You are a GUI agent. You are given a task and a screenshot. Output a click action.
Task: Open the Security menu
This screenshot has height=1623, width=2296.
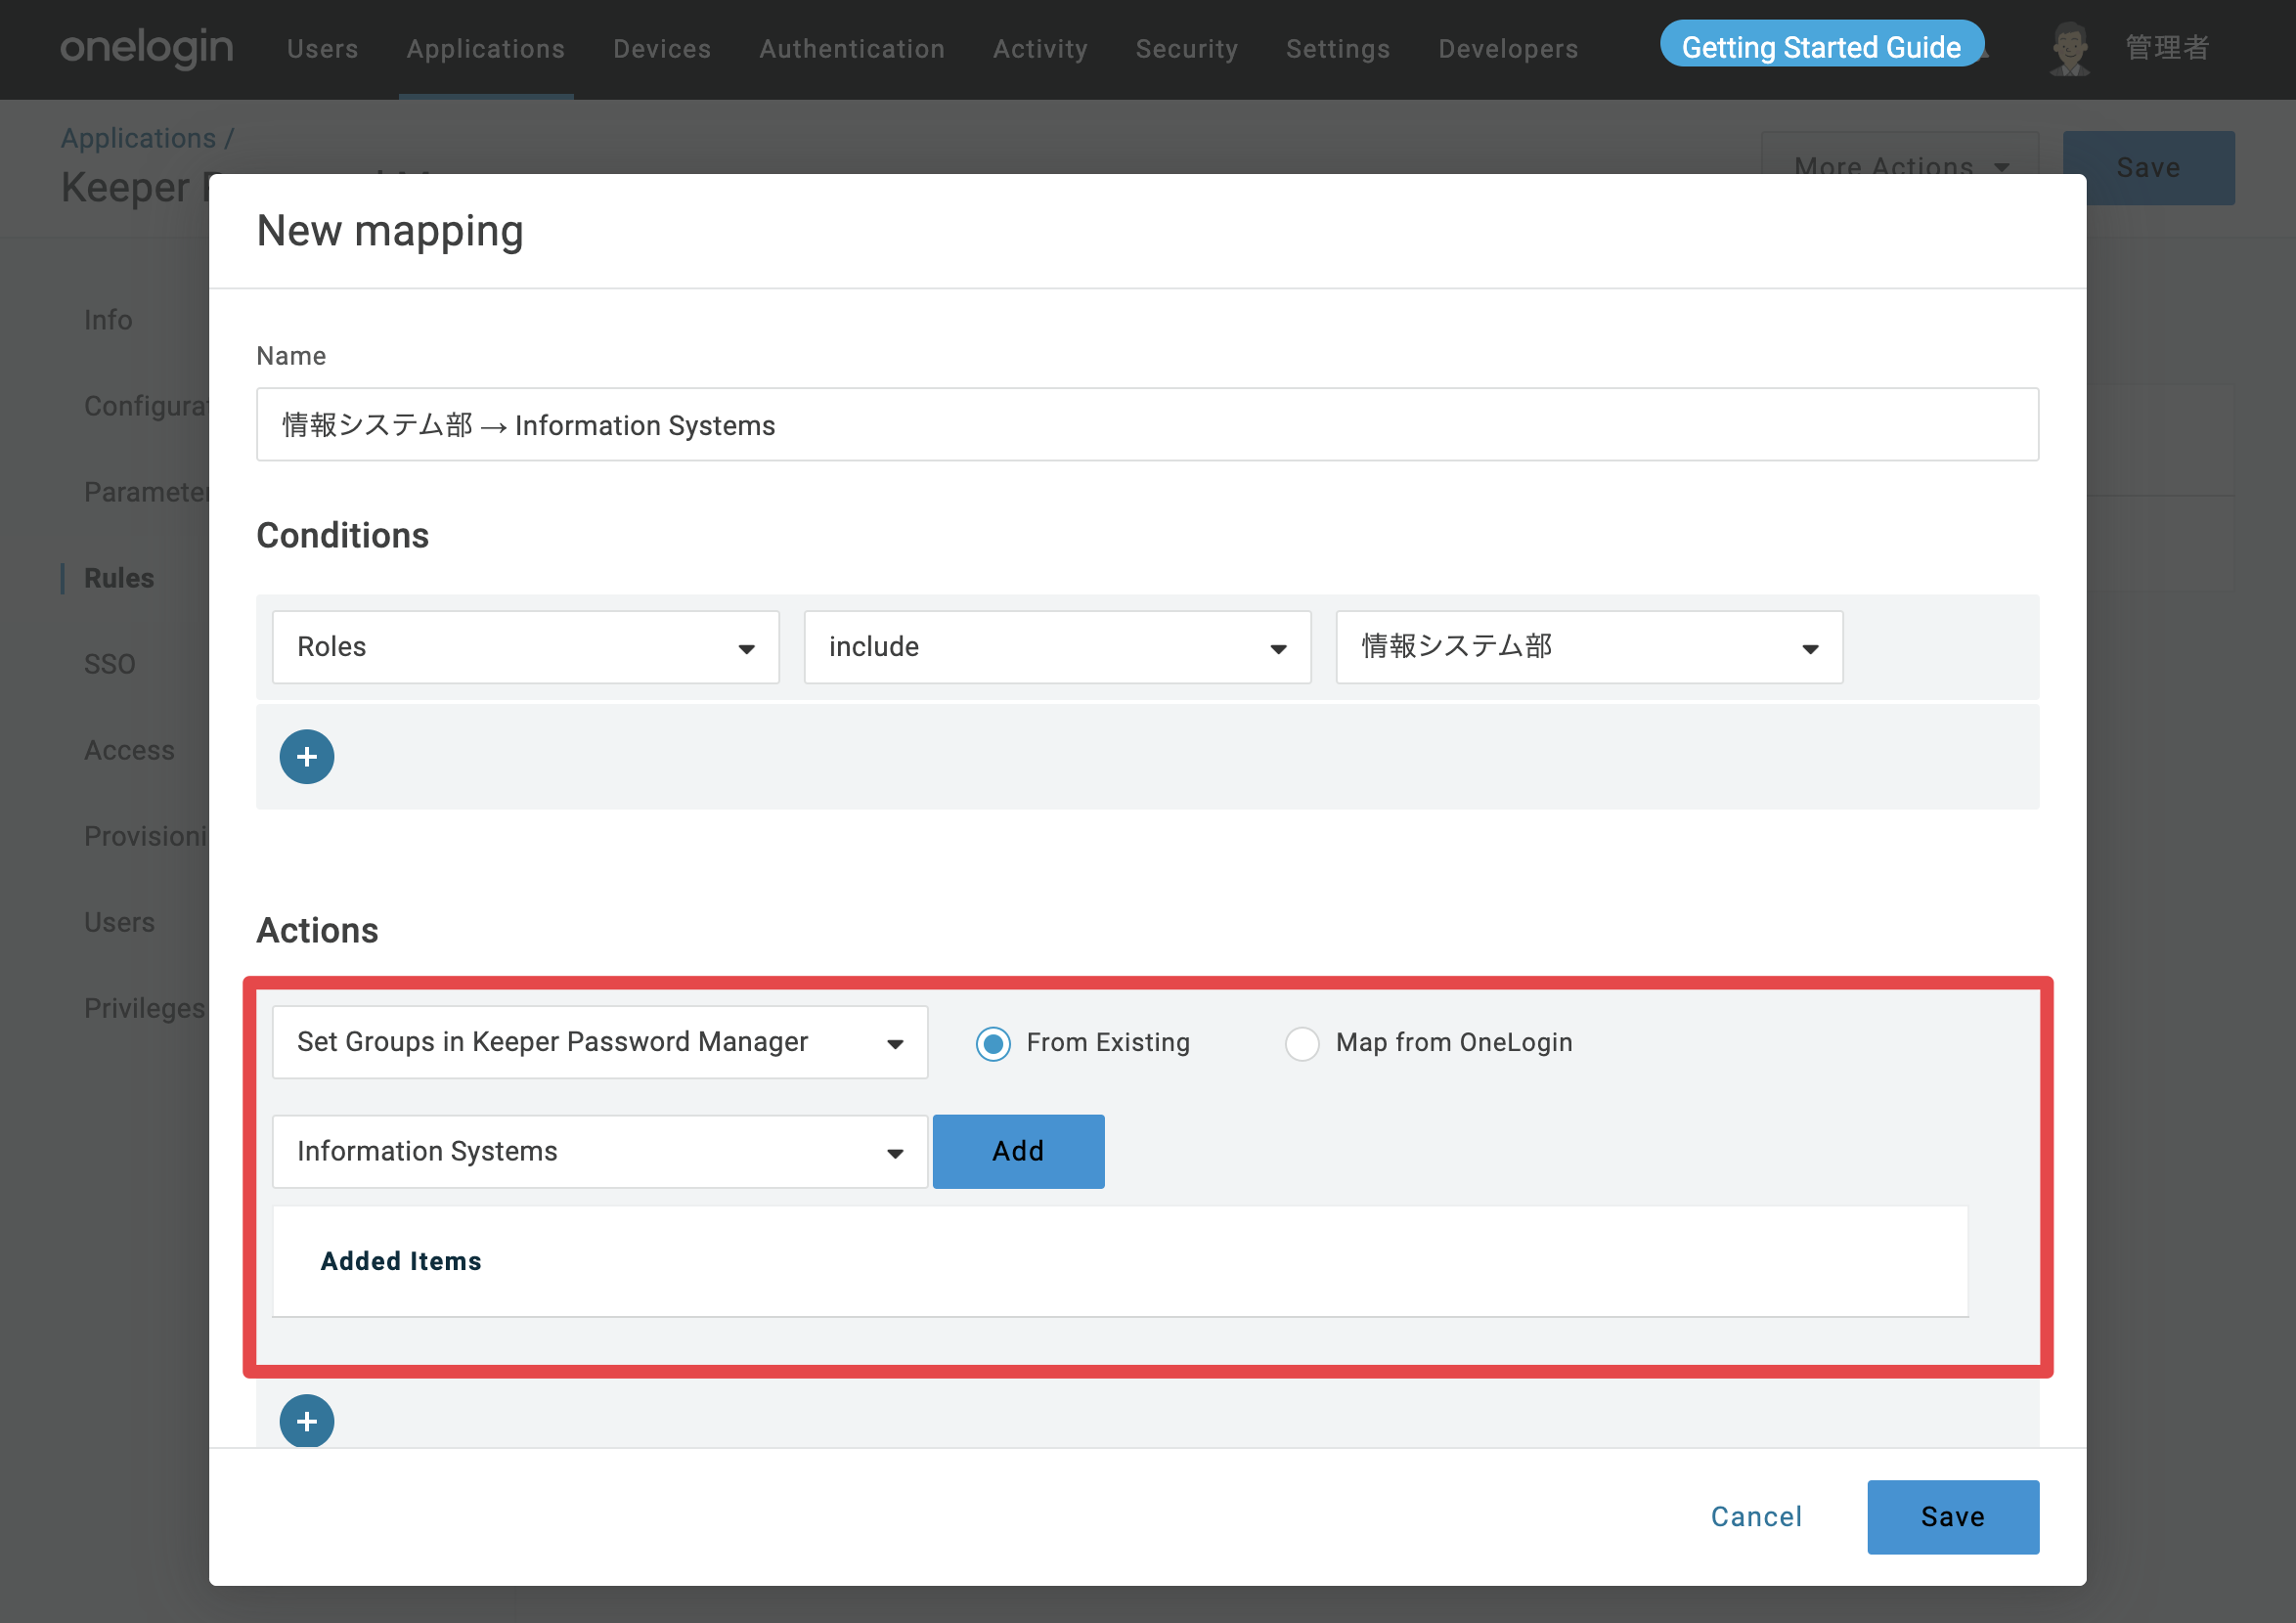(1187, 49)
